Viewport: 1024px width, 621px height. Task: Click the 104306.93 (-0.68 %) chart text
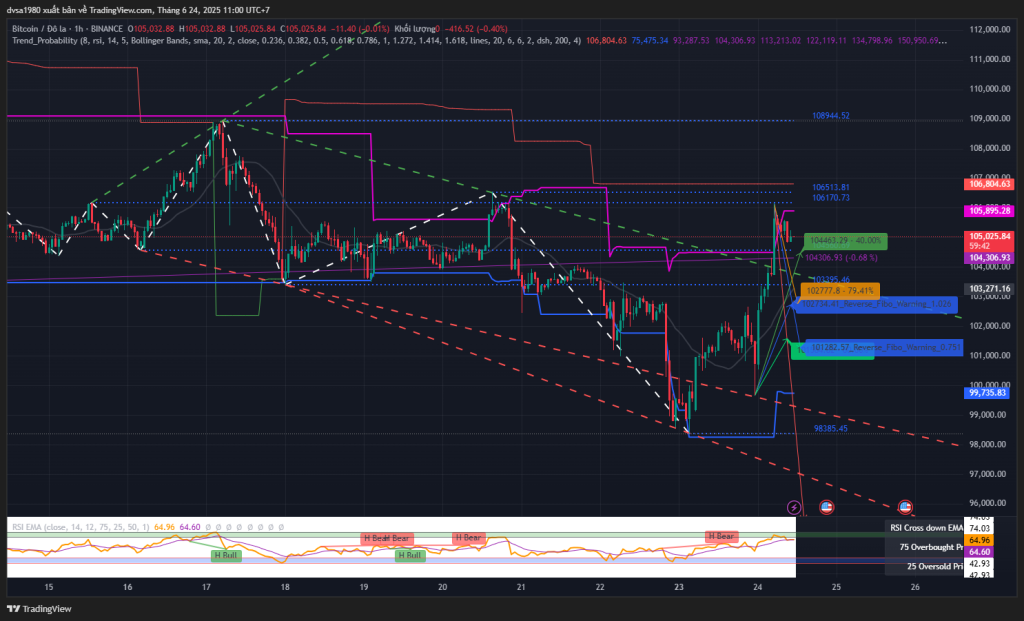(x=841, y=258)
